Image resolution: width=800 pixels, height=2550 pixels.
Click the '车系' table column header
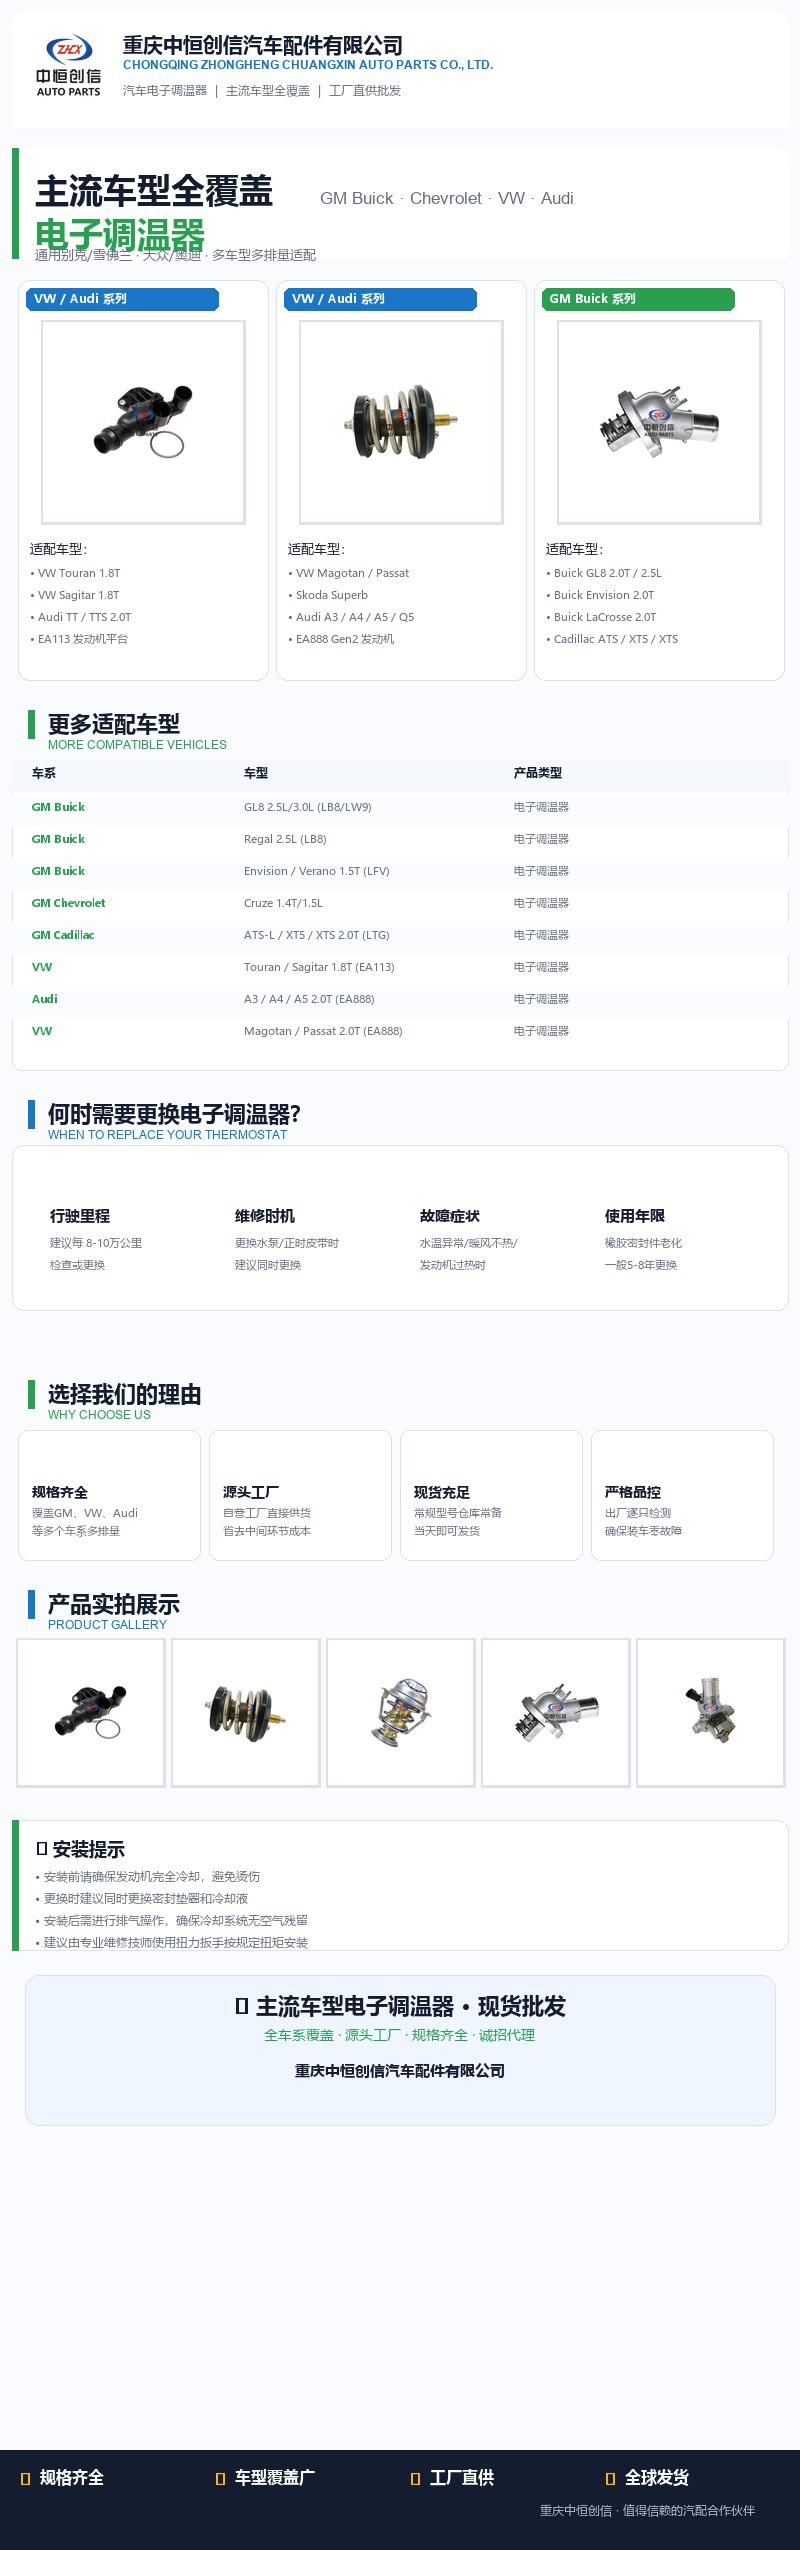click(44, 773)
